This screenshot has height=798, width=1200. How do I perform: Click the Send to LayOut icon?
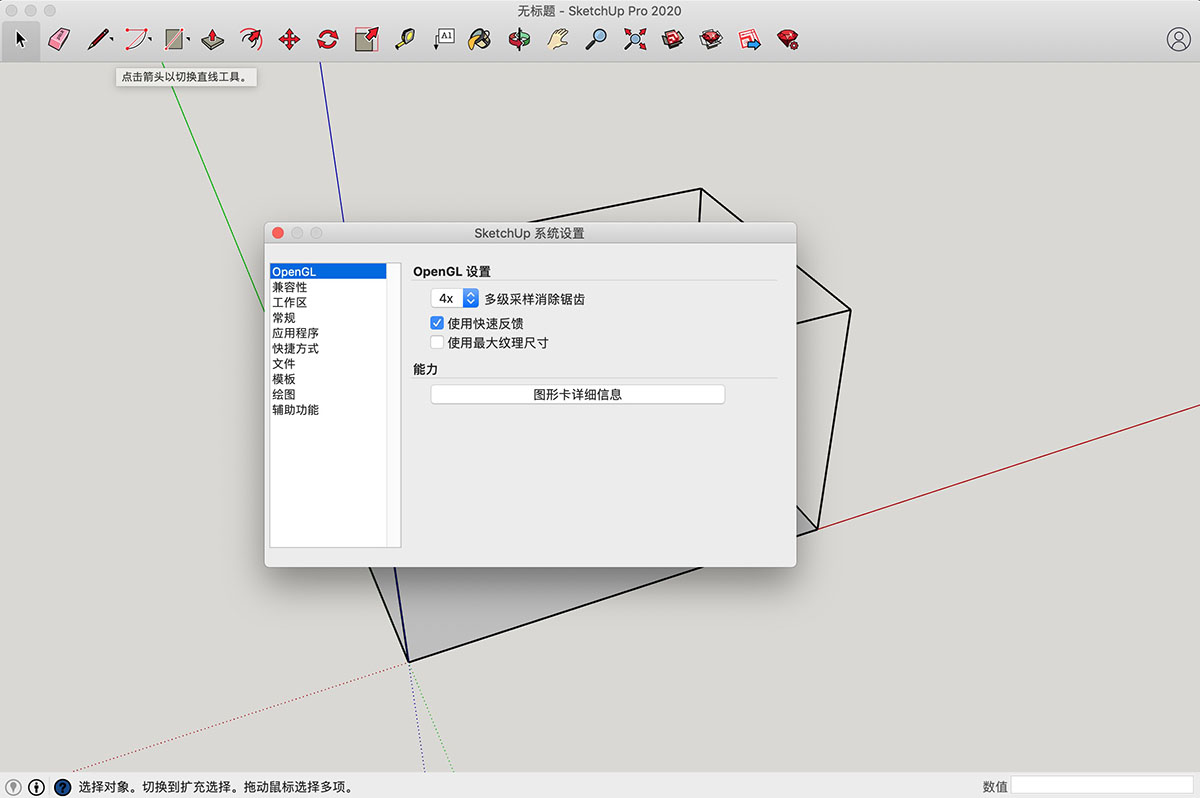point(749,40)
